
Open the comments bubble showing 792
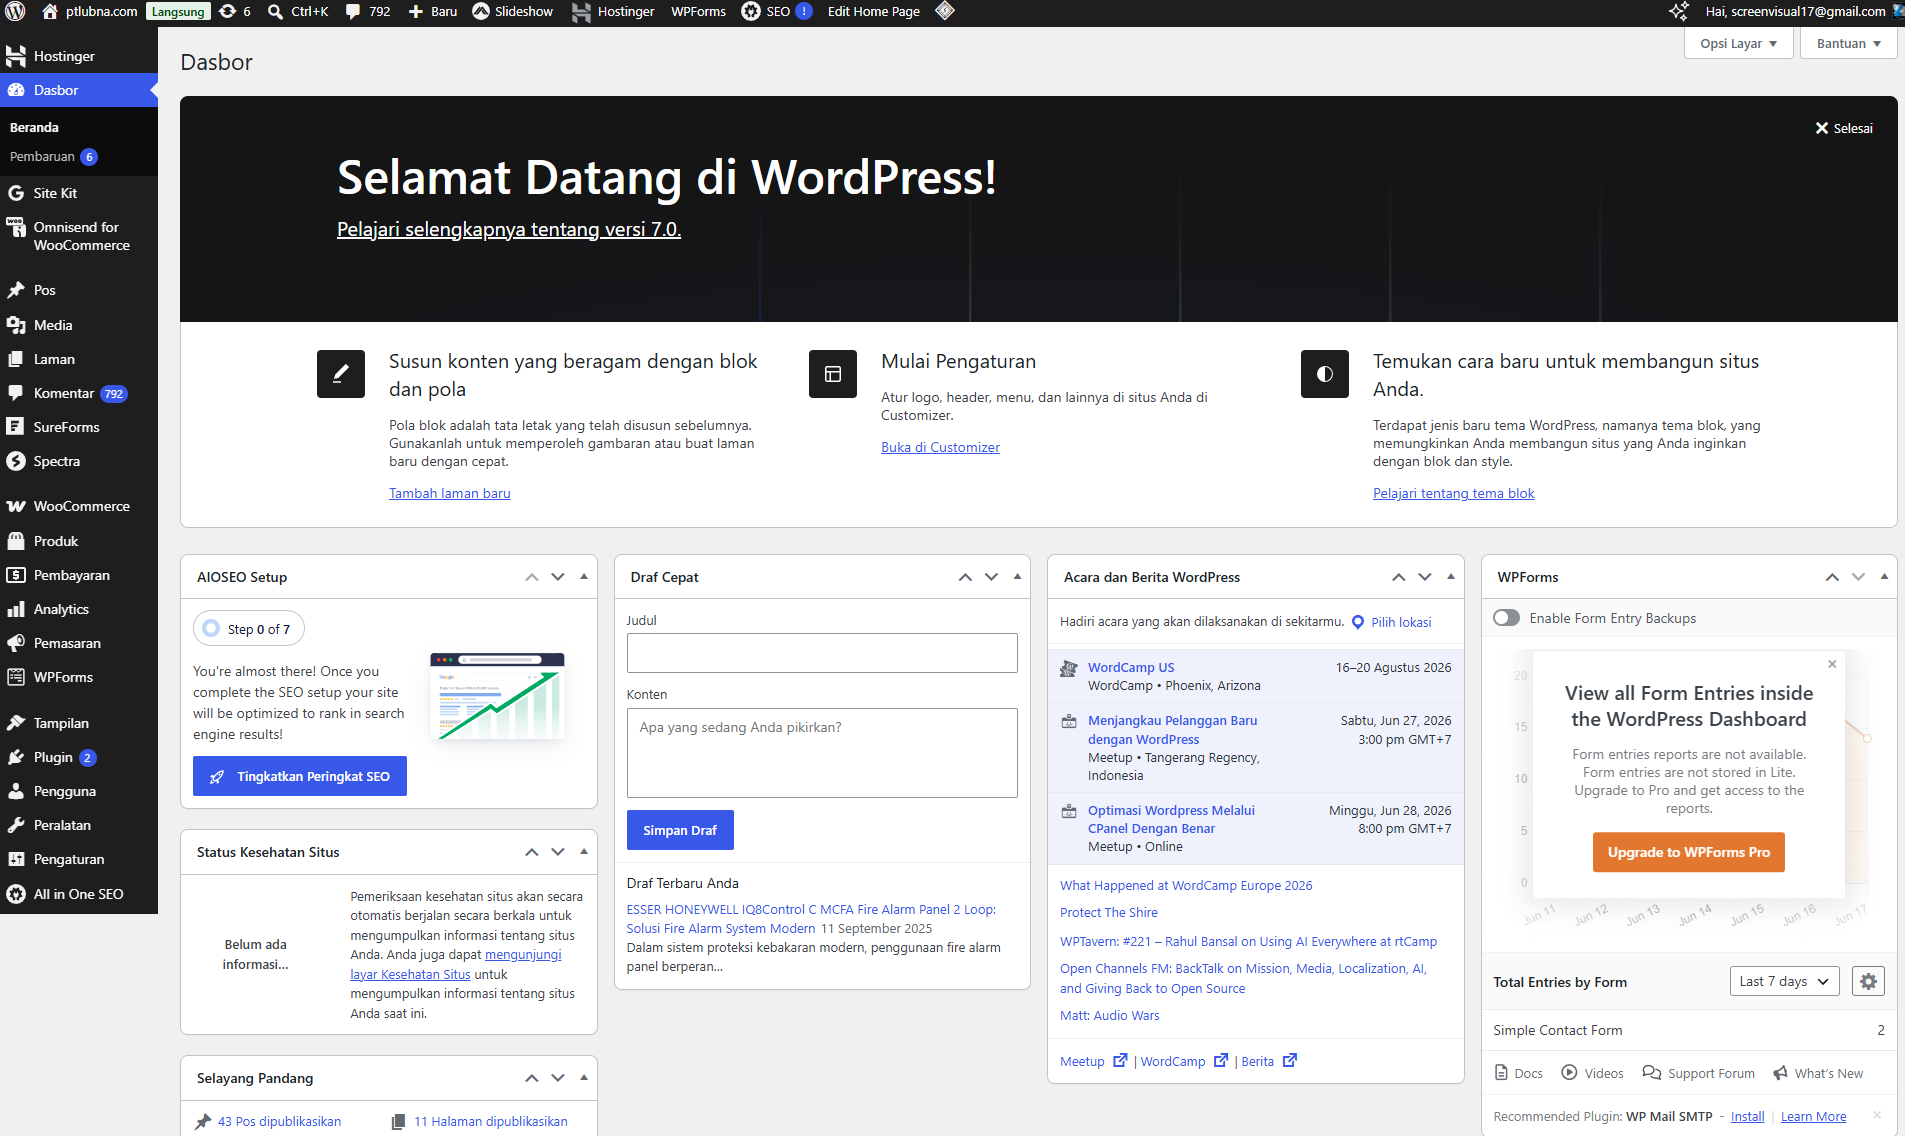click(x=368, y=12)
